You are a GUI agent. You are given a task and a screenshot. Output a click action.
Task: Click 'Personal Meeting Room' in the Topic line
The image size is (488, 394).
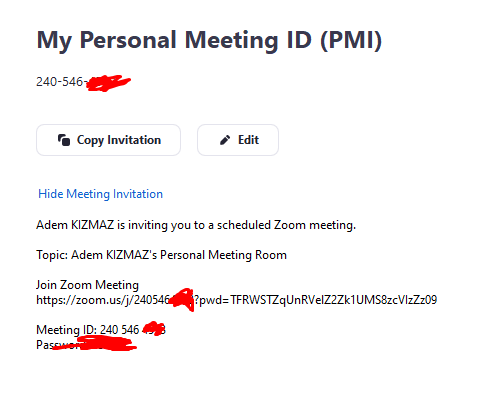[x=223, y=255]
